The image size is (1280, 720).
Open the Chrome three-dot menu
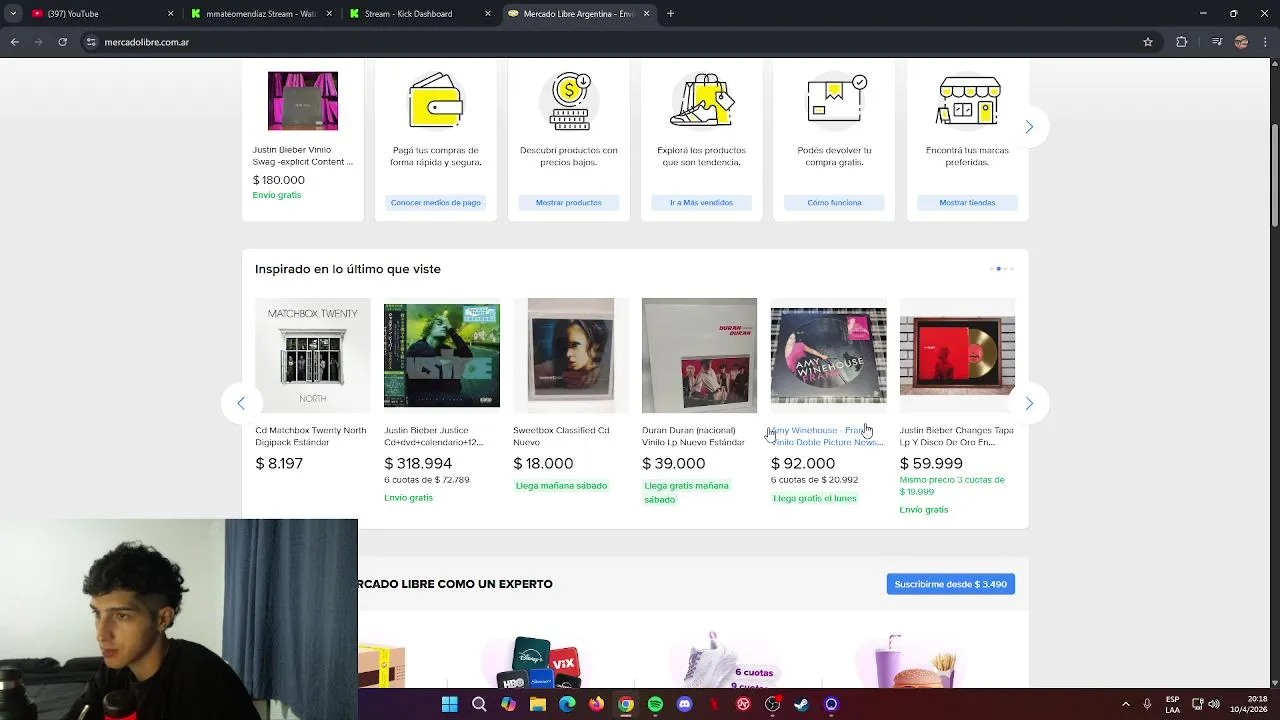1265,42
